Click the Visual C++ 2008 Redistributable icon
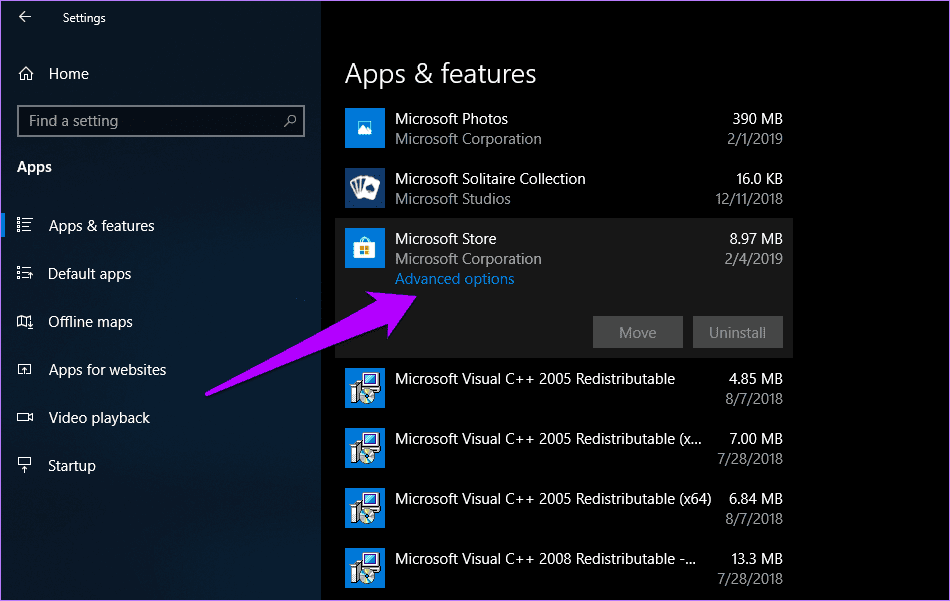 click(x=365, y=568)
